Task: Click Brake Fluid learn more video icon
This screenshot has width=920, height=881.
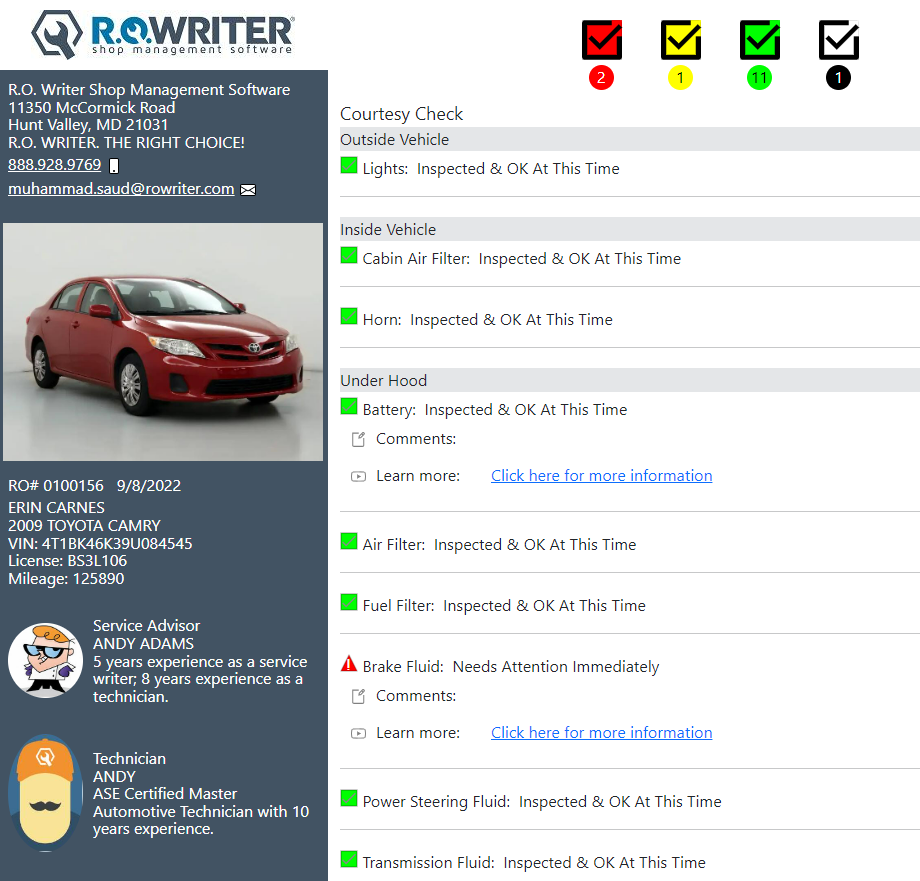Action: [358, 733]
